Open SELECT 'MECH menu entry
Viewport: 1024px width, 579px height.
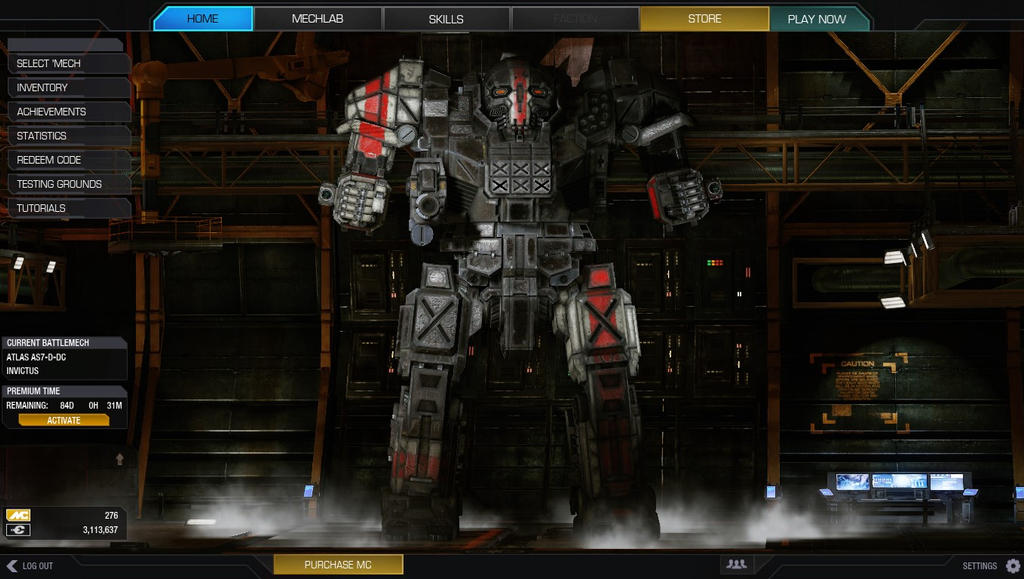pos(69,63)
